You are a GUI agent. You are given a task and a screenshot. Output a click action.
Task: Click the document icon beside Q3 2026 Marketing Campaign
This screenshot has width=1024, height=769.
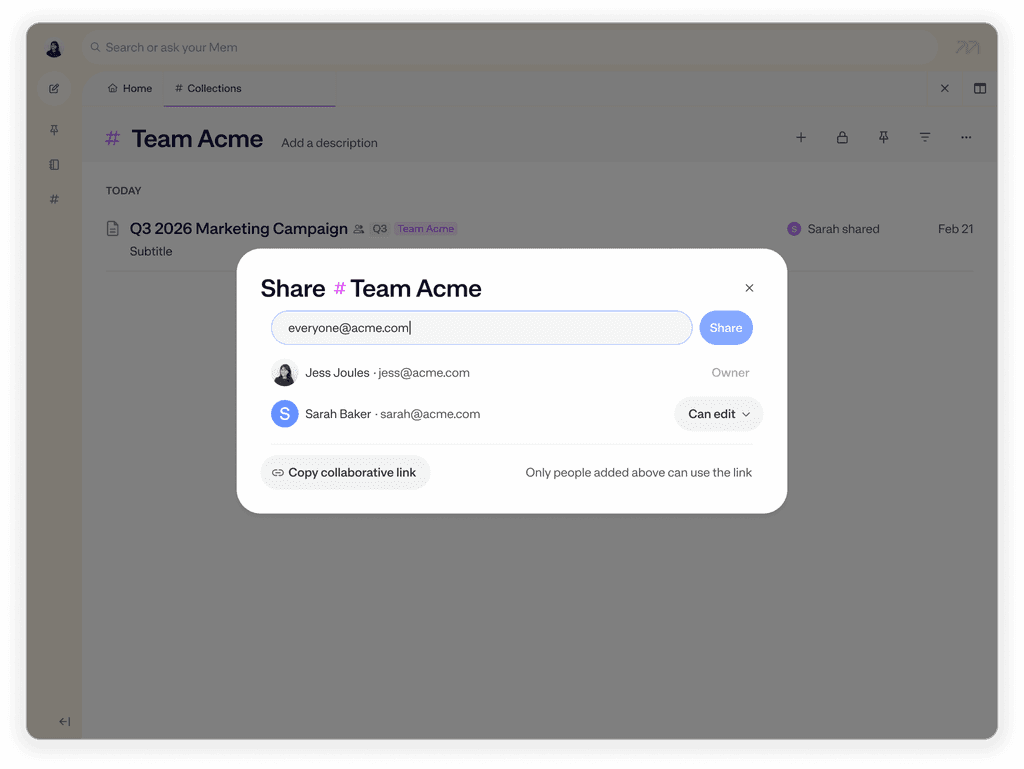point(113,228)
